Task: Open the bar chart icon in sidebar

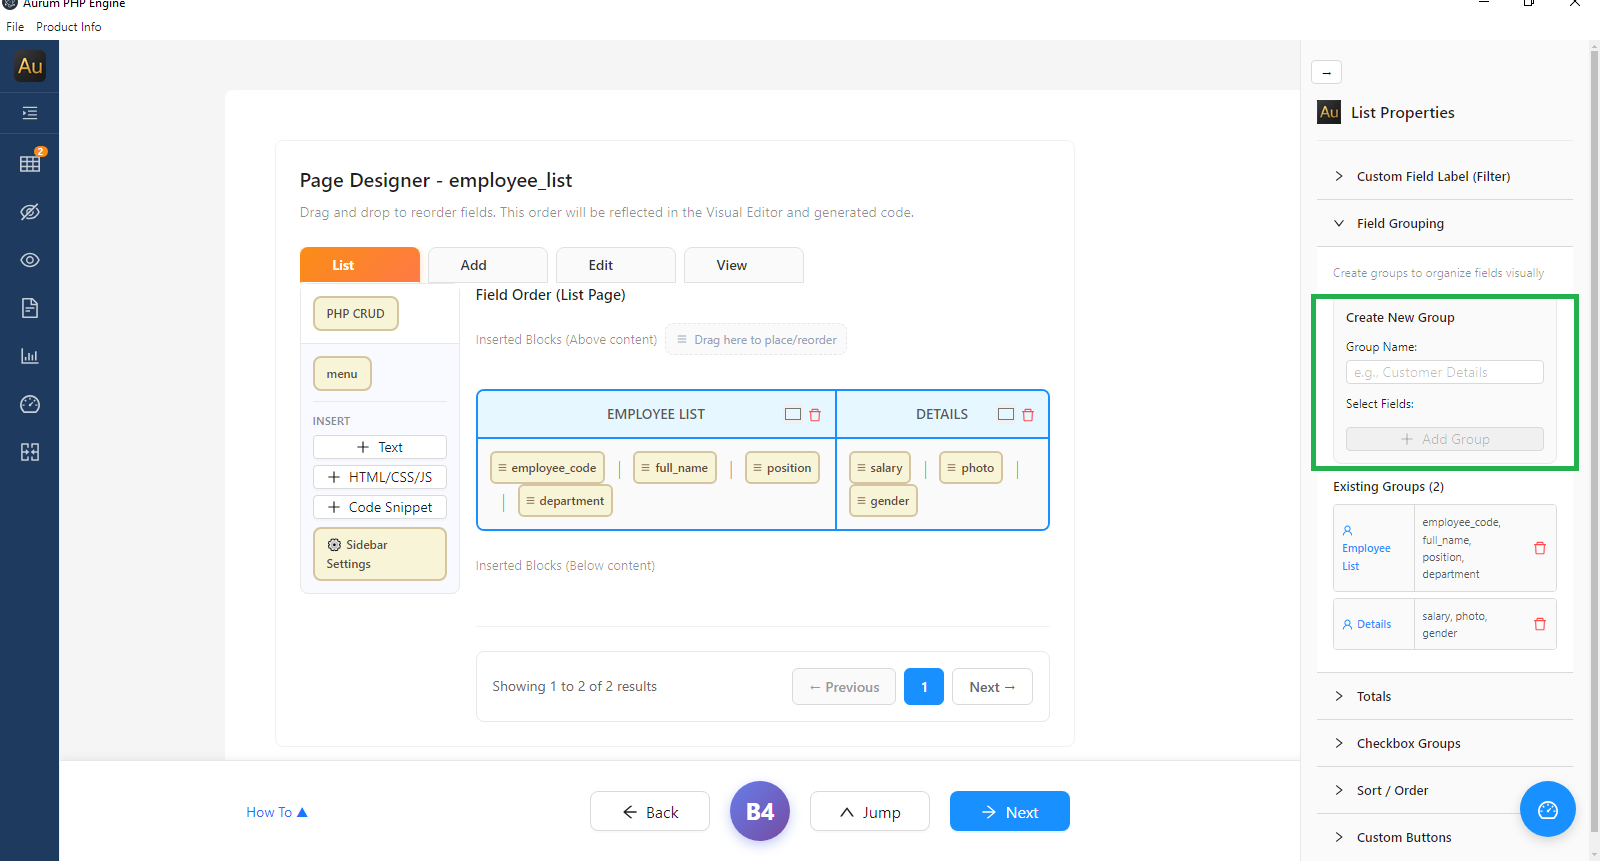Action: click(30, 356)
